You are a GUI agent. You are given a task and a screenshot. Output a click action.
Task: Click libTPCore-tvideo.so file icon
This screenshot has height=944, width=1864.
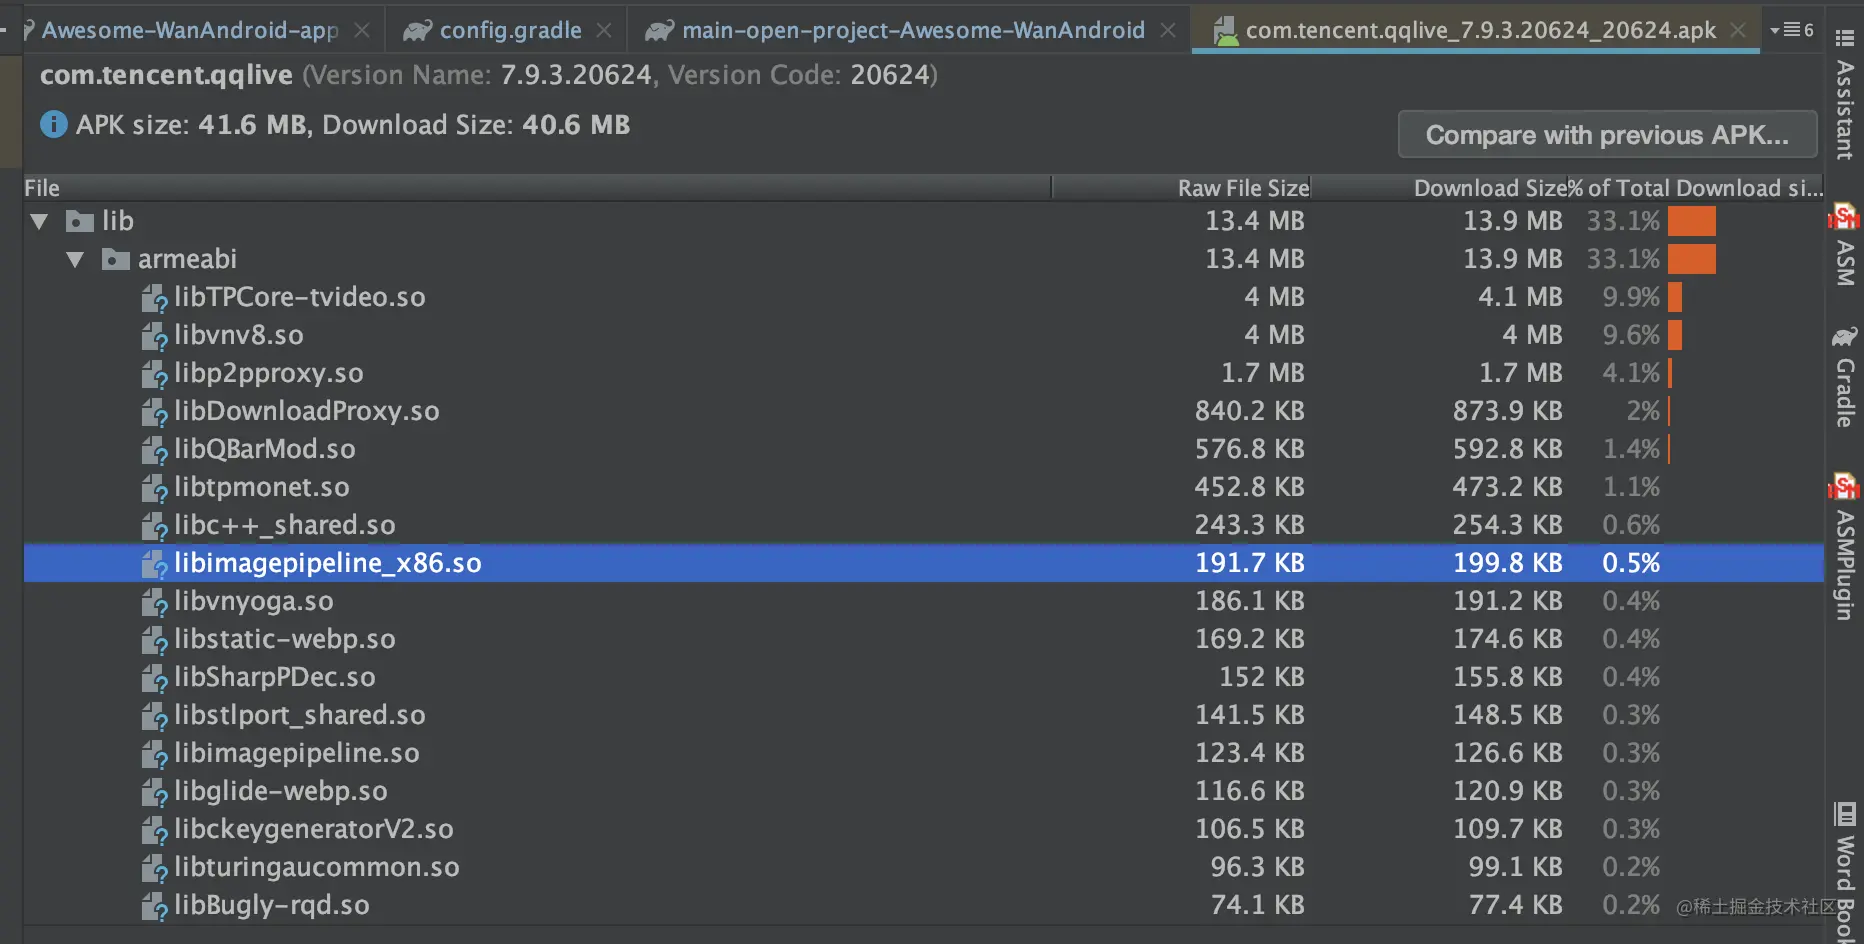pos(154,298)
